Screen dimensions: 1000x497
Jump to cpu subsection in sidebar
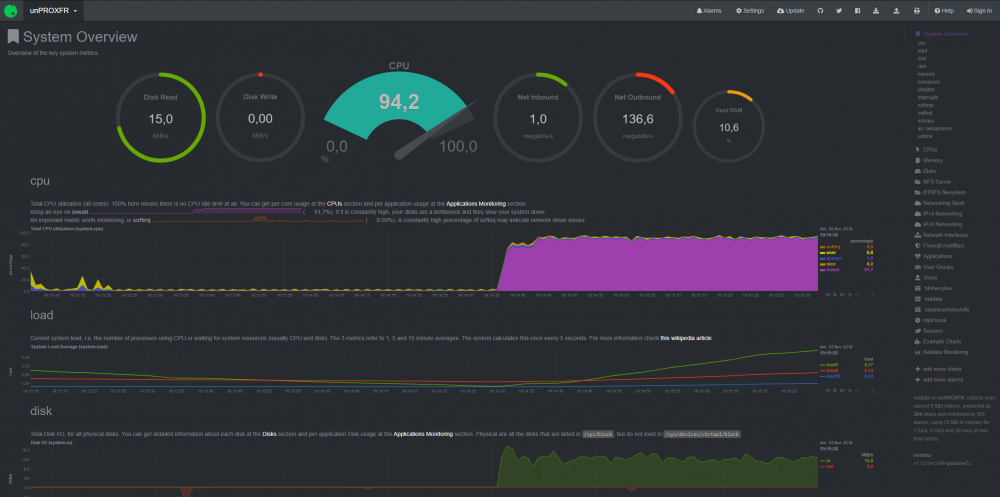[922, 43]
